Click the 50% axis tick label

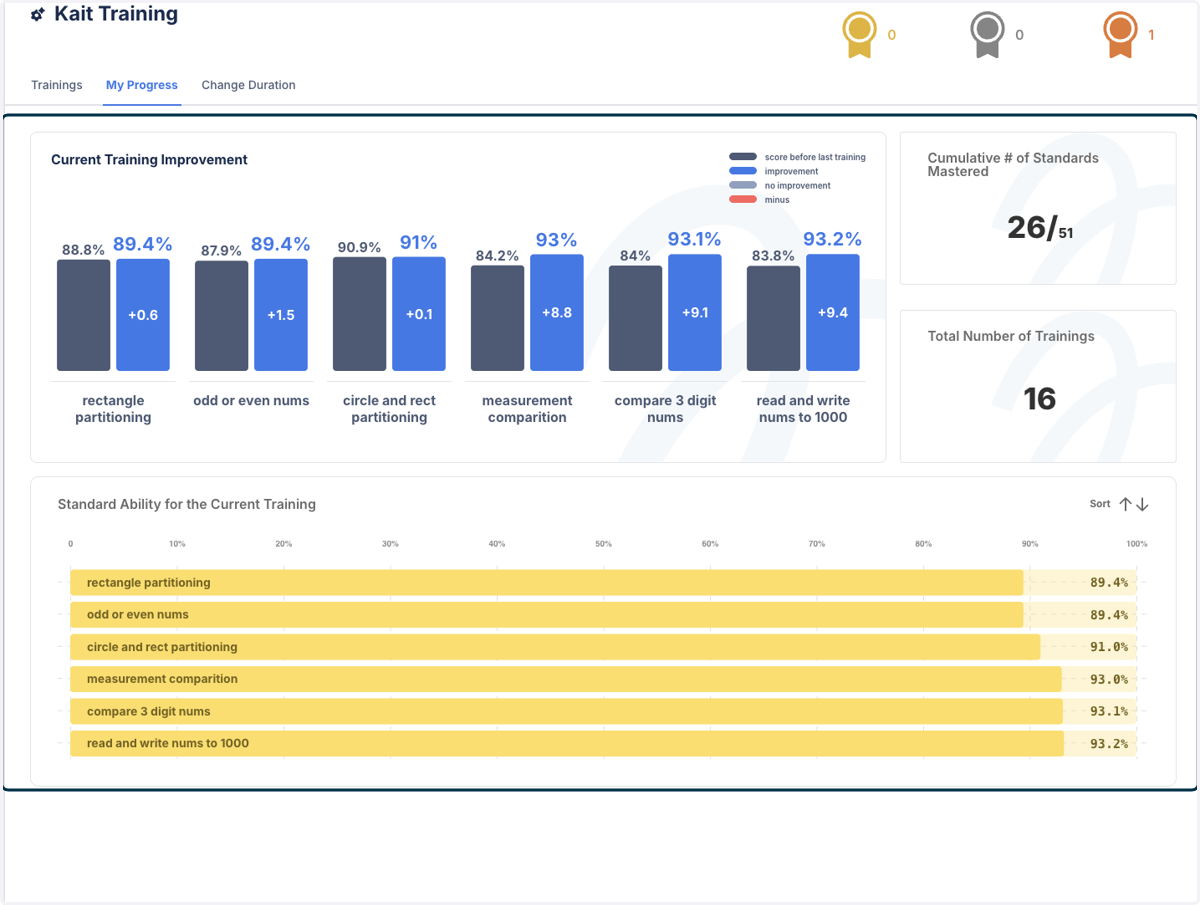point(603,544)
